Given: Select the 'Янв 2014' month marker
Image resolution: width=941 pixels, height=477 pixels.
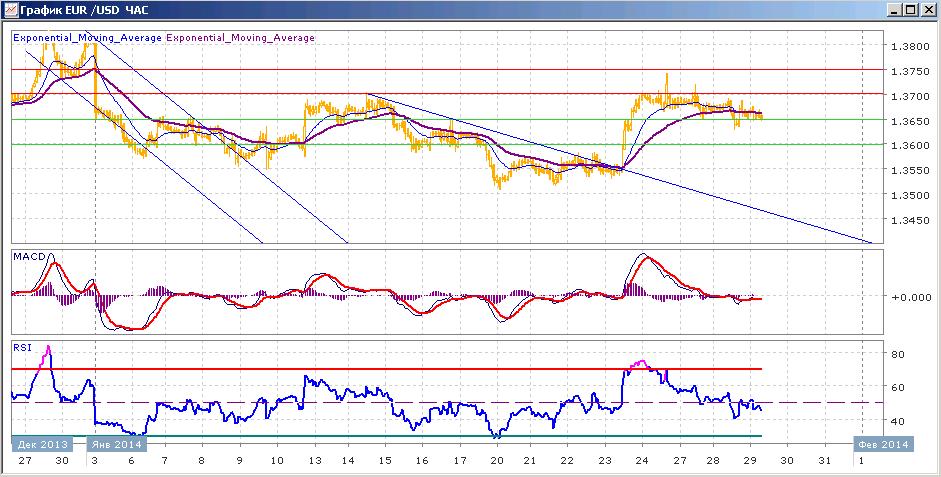Looking at the screenshot, I should (x=118, y=445).
